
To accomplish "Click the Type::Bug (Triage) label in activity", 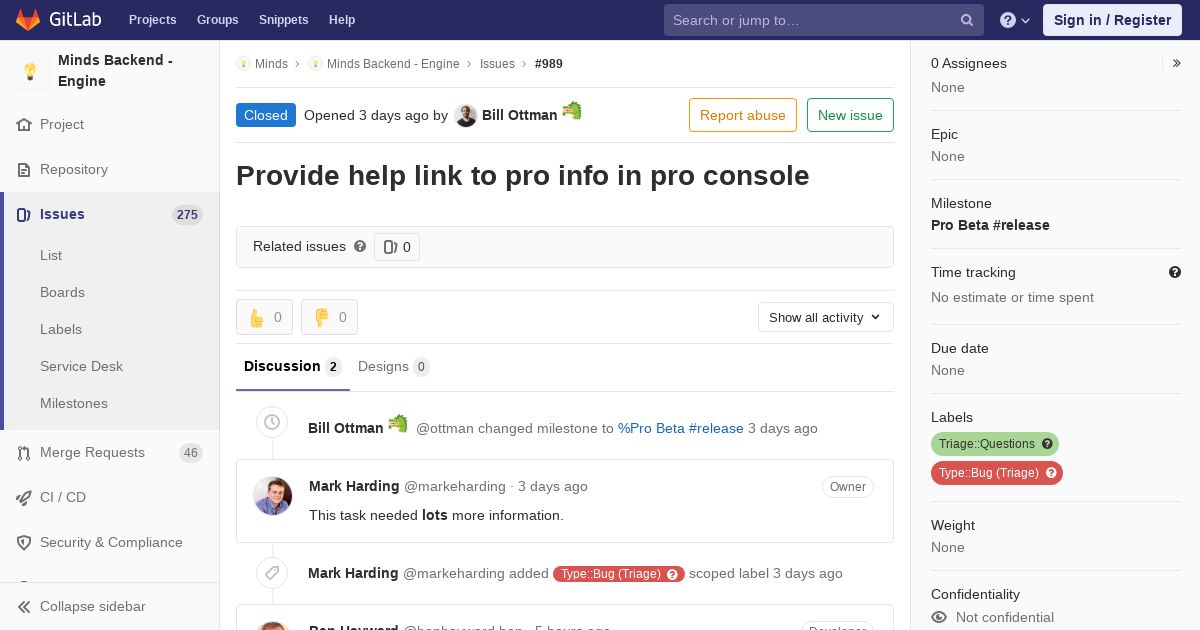I will pos(619,574).
